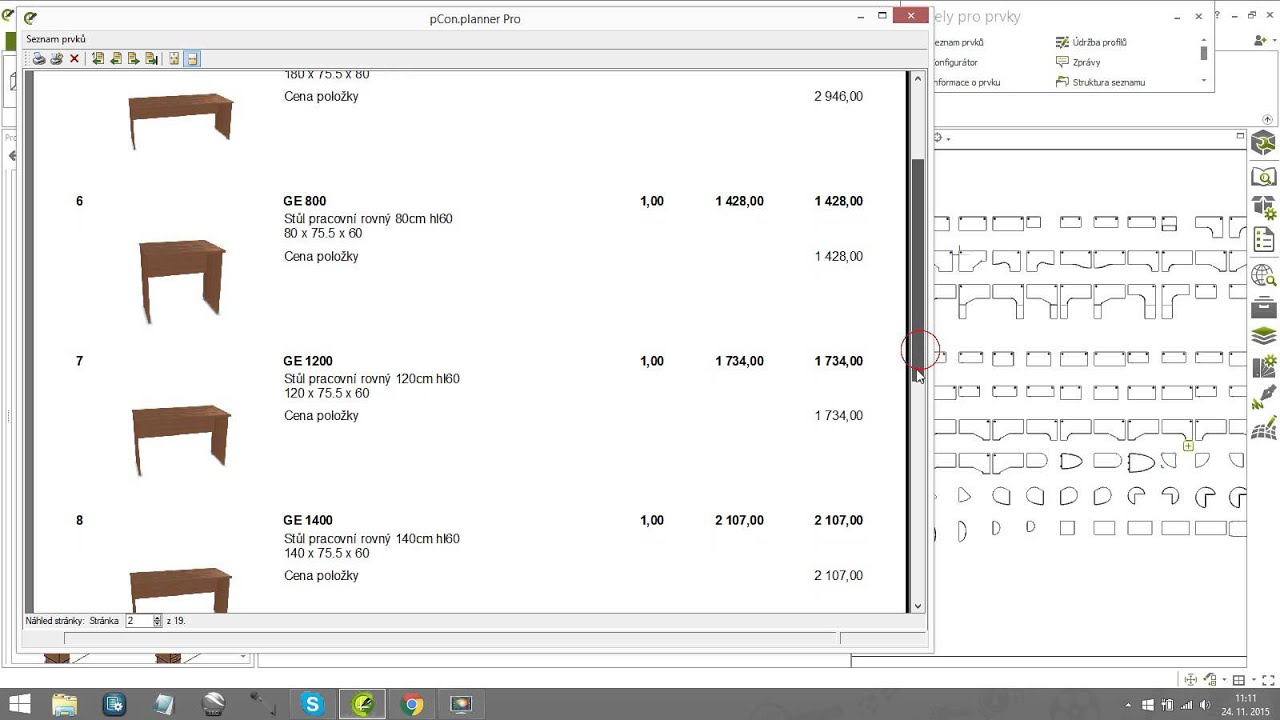The width and height of the screenshot is (1280, 720).
Task: Go to previous page toolbar icon
Action: coord(116,59)
